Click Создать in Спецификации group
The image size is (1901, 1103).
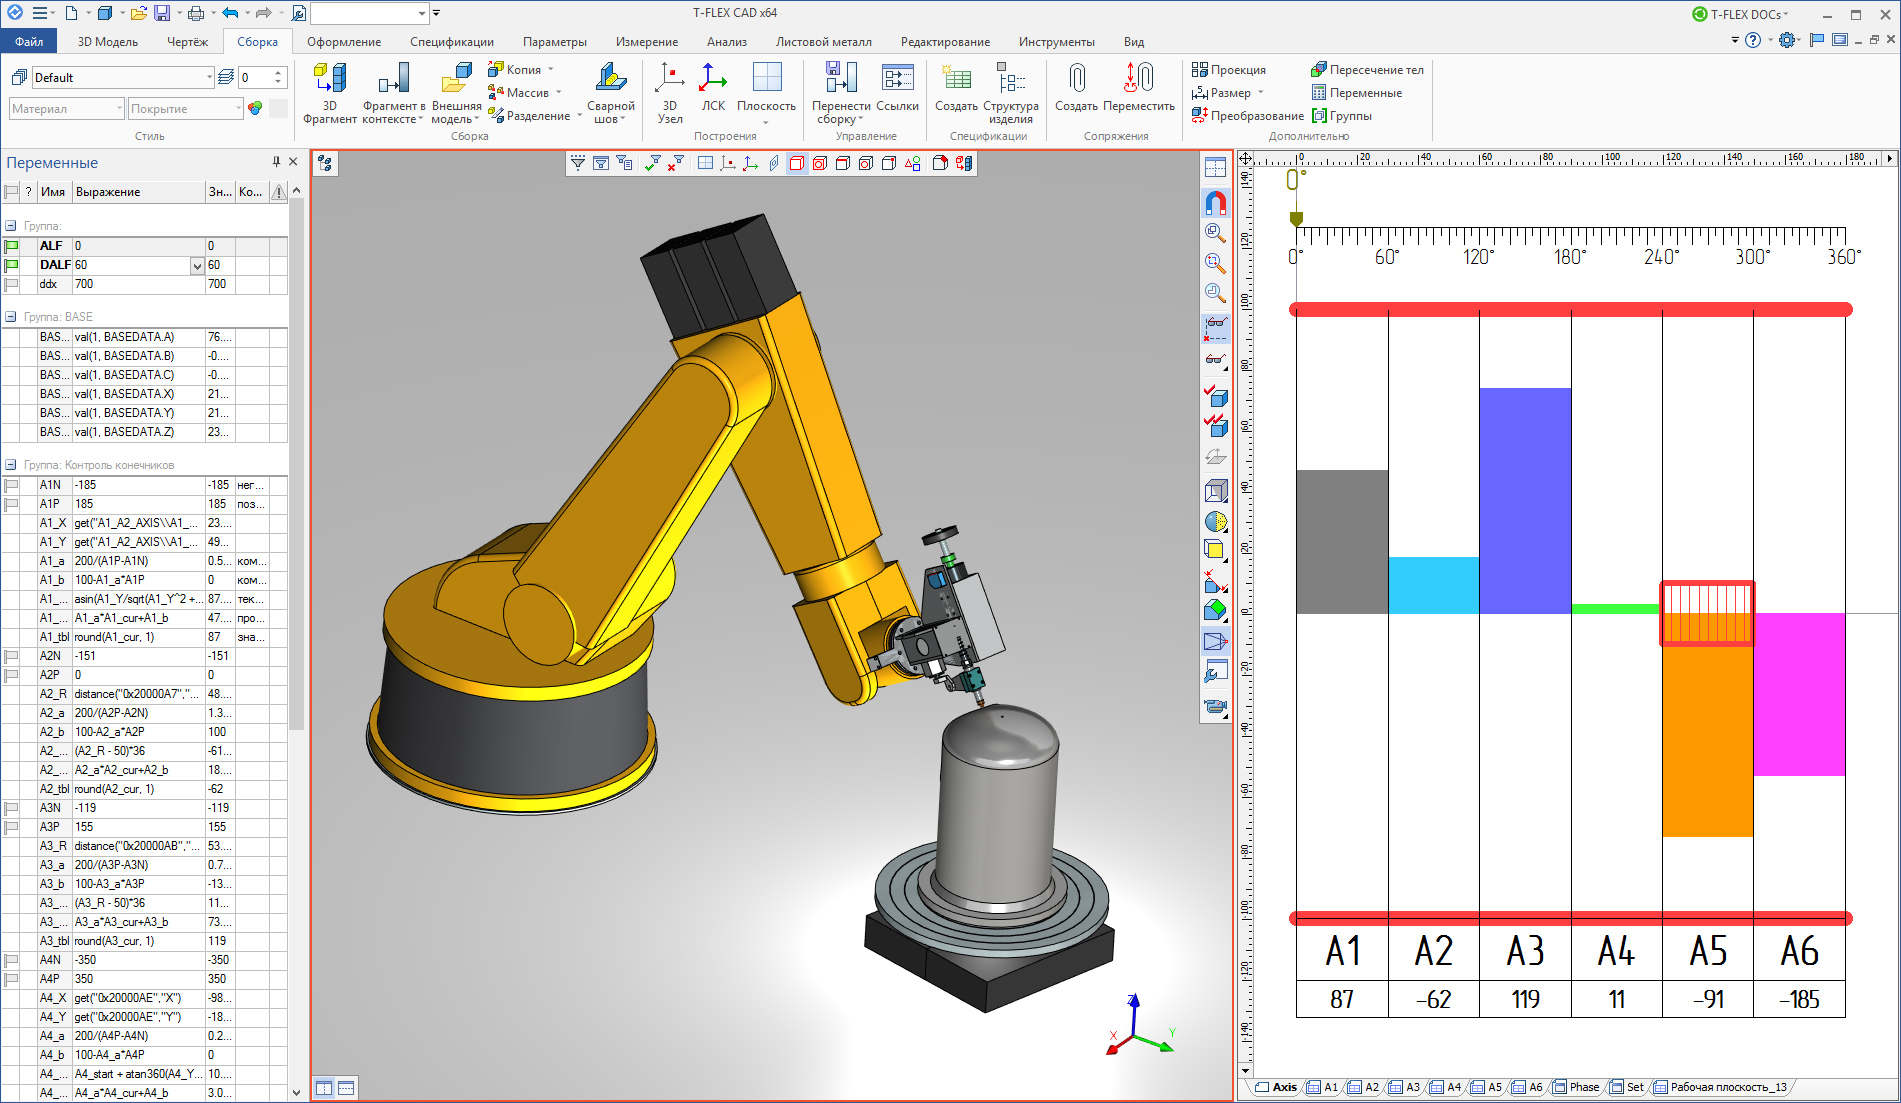(x=956, y=87)
